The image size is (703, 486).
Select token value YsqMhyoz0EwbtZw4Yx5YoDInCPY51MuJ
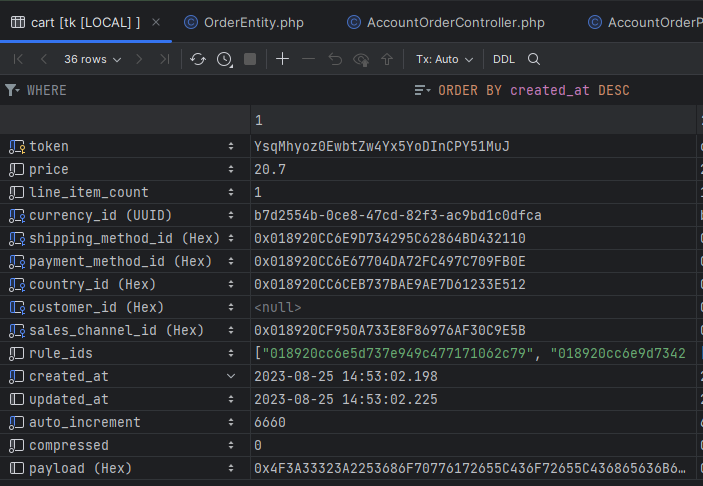coord(473,146)
